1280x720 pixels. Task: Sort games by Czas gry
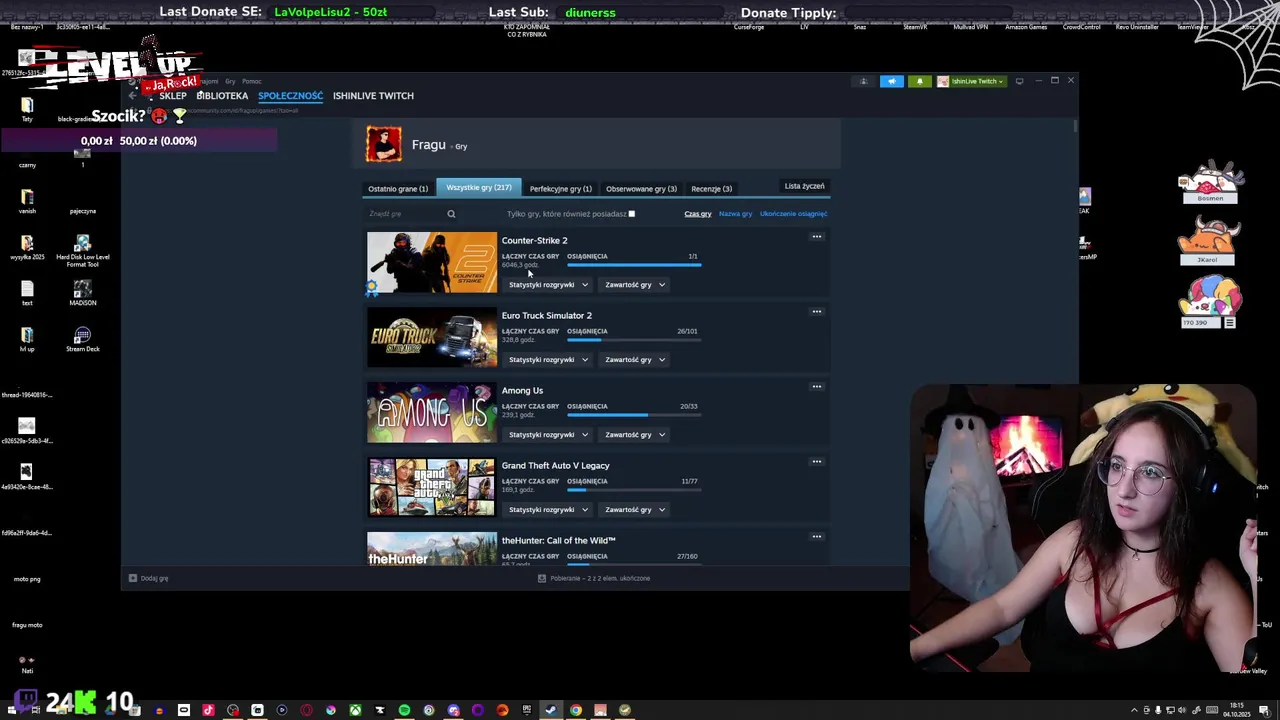698,214
